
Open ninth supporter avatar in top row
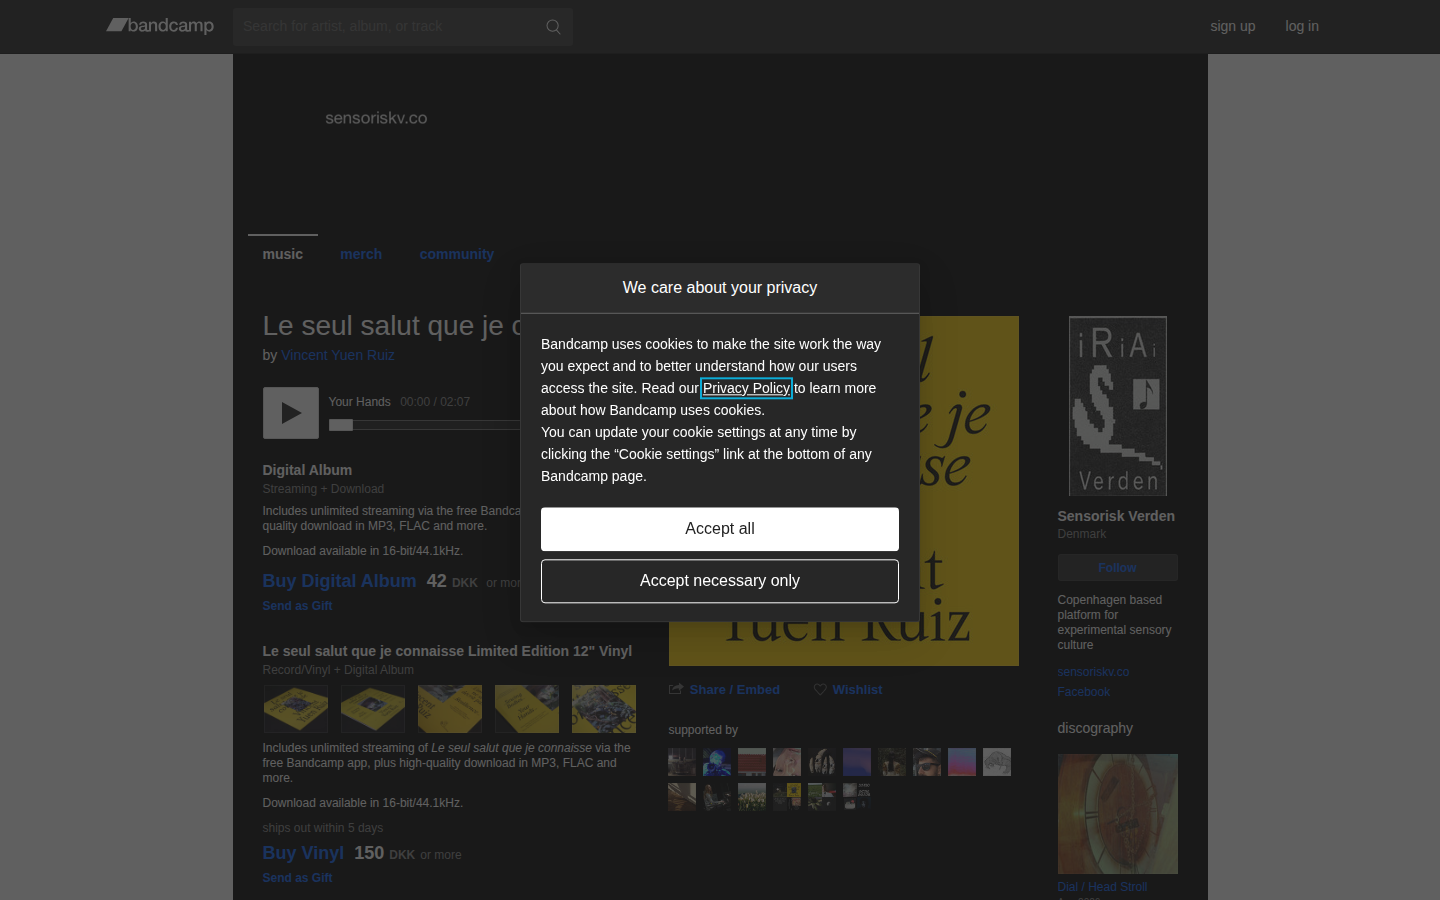pyautogui.click(x=962, y=762)
